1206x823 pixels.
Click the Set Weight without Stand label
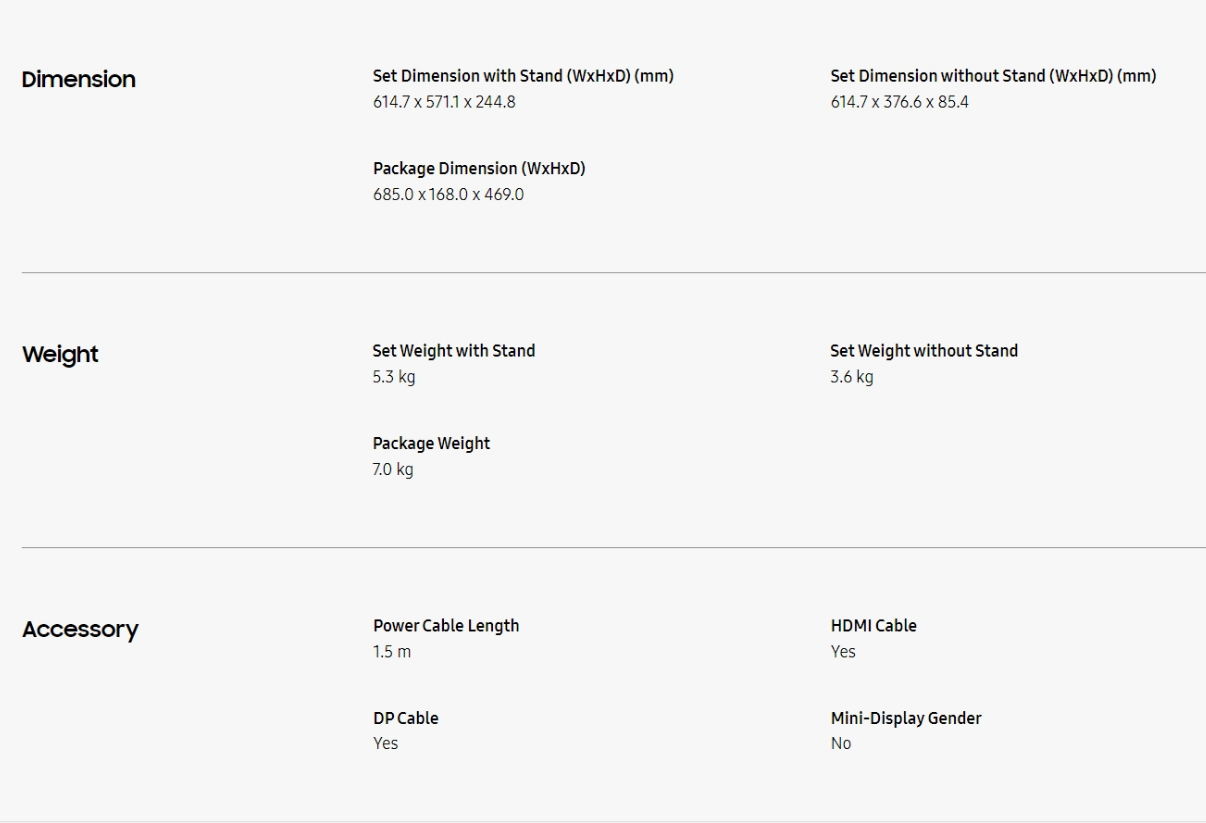coord(923,351)
